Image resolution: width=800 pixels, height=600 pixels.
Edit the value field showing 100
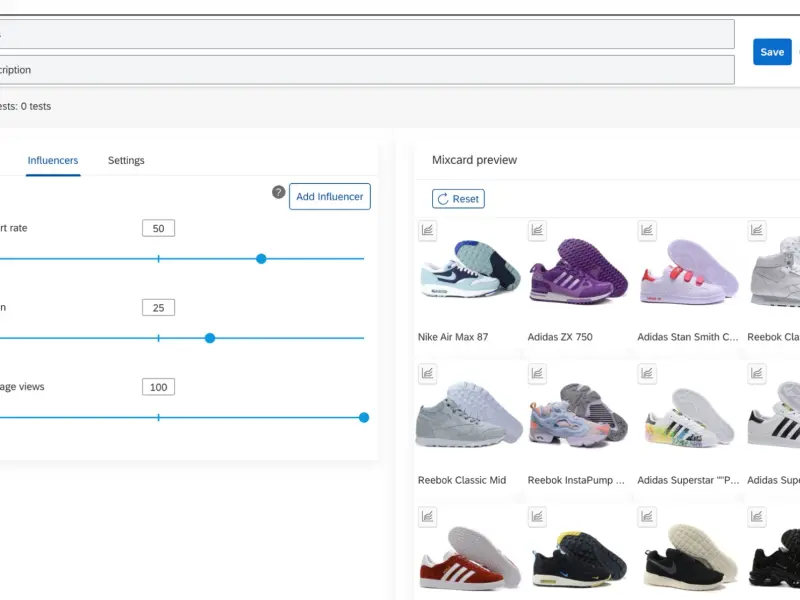tap(159, 387)
